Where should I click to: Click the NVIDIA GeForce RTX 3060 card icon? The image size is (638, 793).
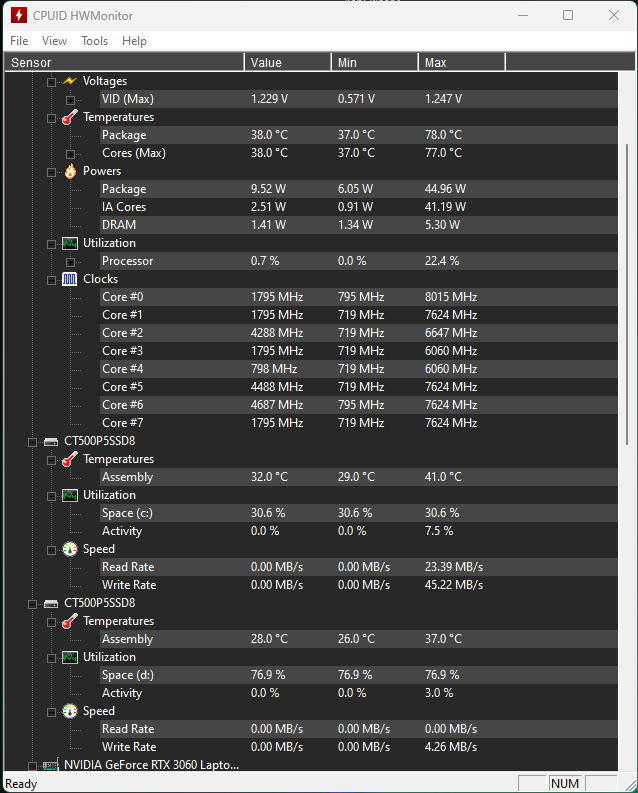(x=50, y=766)
